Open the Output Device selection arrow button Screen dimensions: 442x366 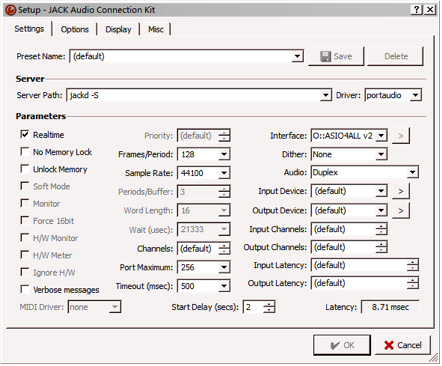[x=401, y=211]
